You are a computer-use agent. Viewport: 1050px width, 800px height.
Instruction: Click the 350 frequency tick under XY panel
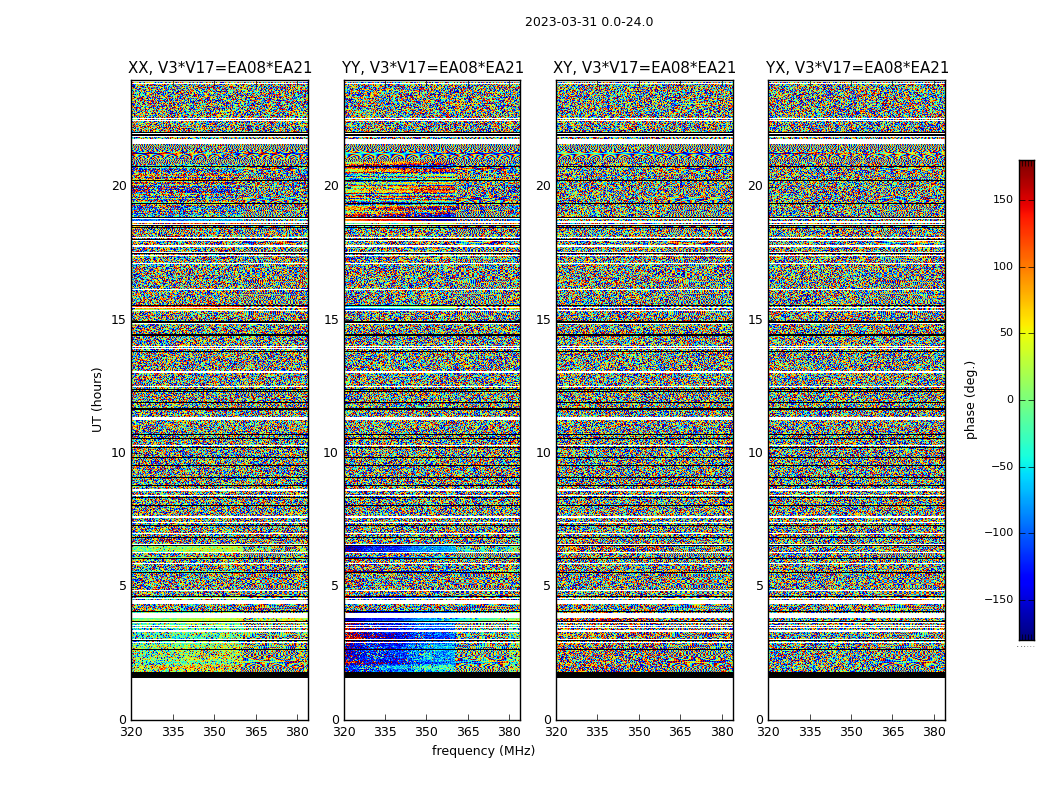point(639,732)
